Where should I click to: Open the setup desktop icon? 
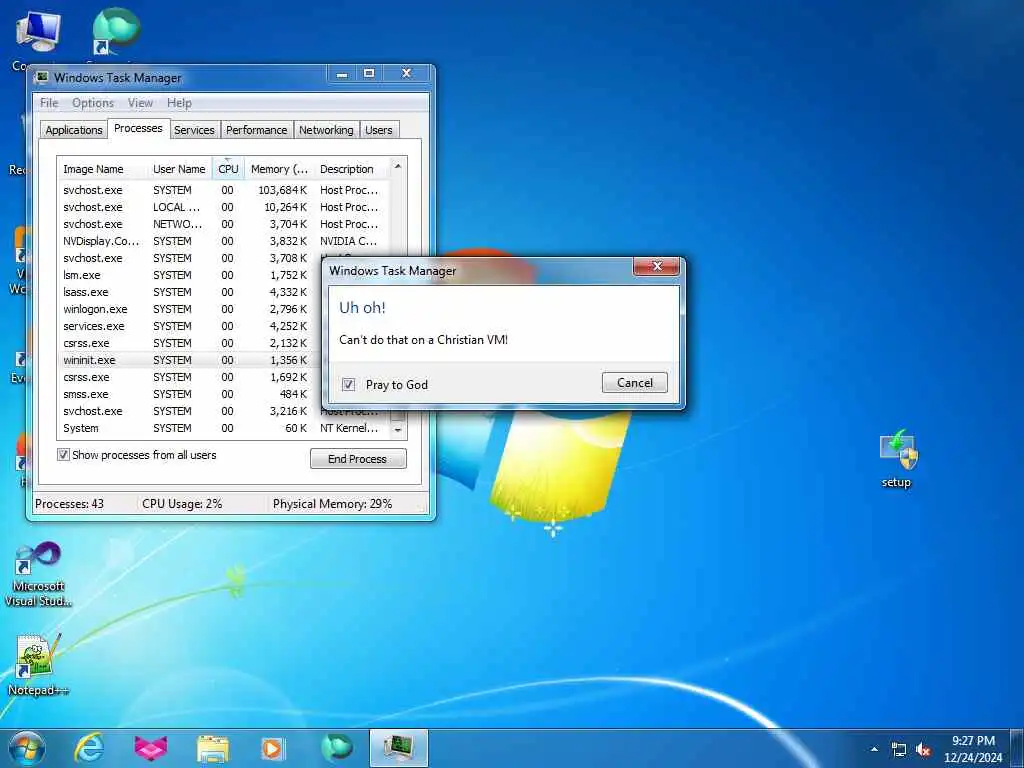pos(897,458)
